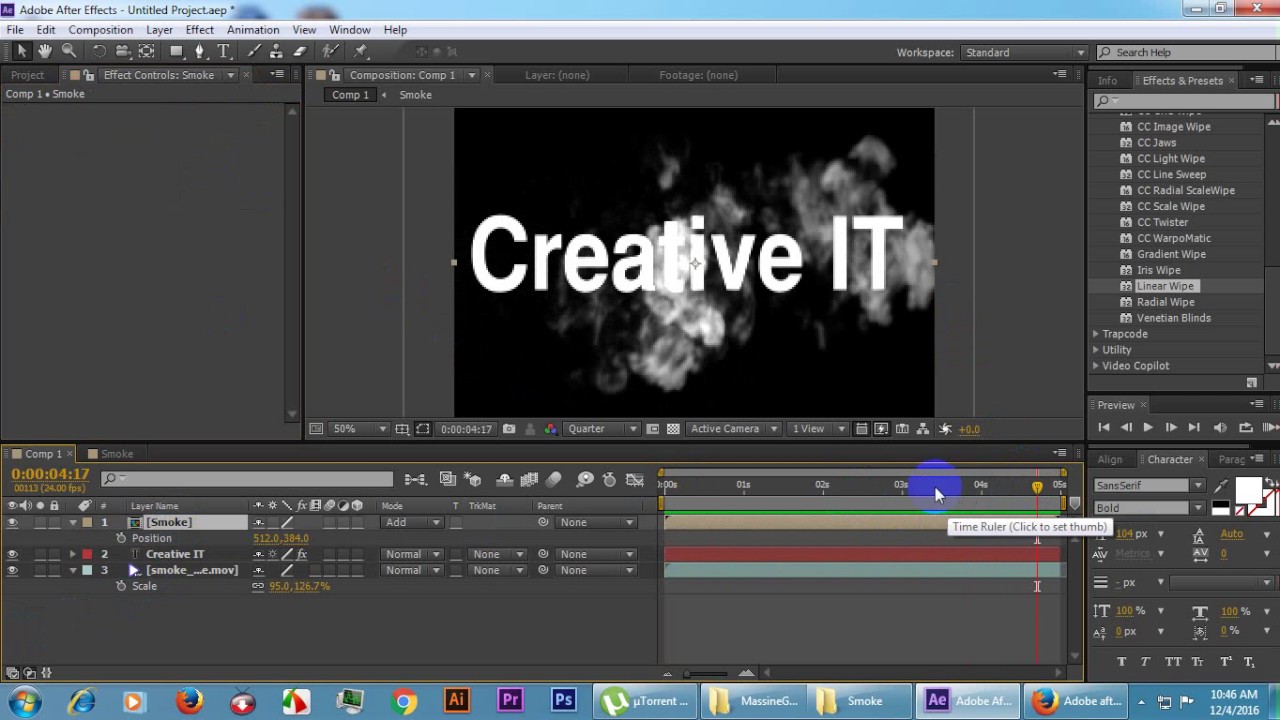The height and width of the screenshot is (720, 1280).
Task: Click the Take Snapshot camera icon
Action: pyautogui.click(x=509, y=429)
